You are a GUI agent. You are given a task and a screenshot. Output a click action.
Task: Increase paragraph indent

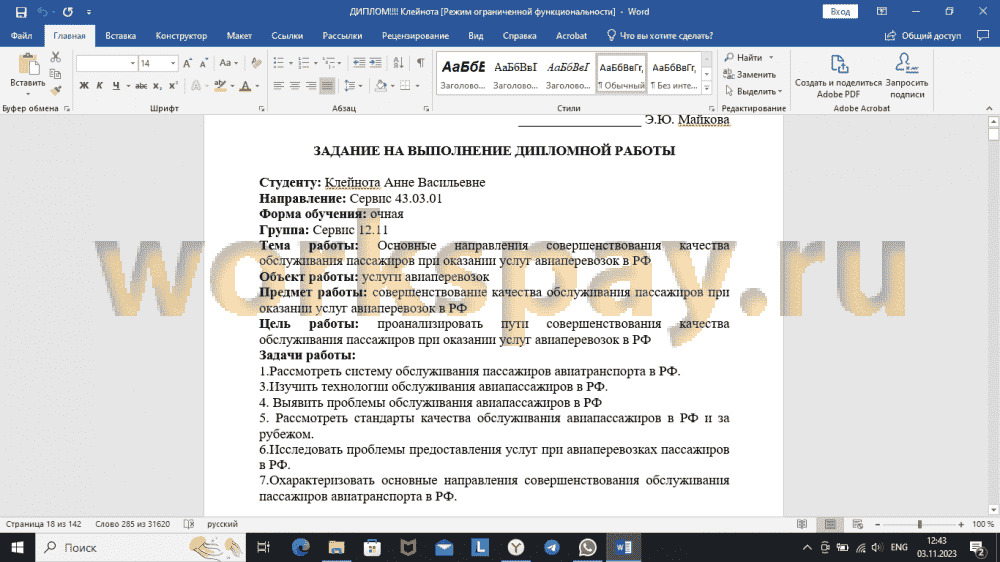tap(376, 63)
